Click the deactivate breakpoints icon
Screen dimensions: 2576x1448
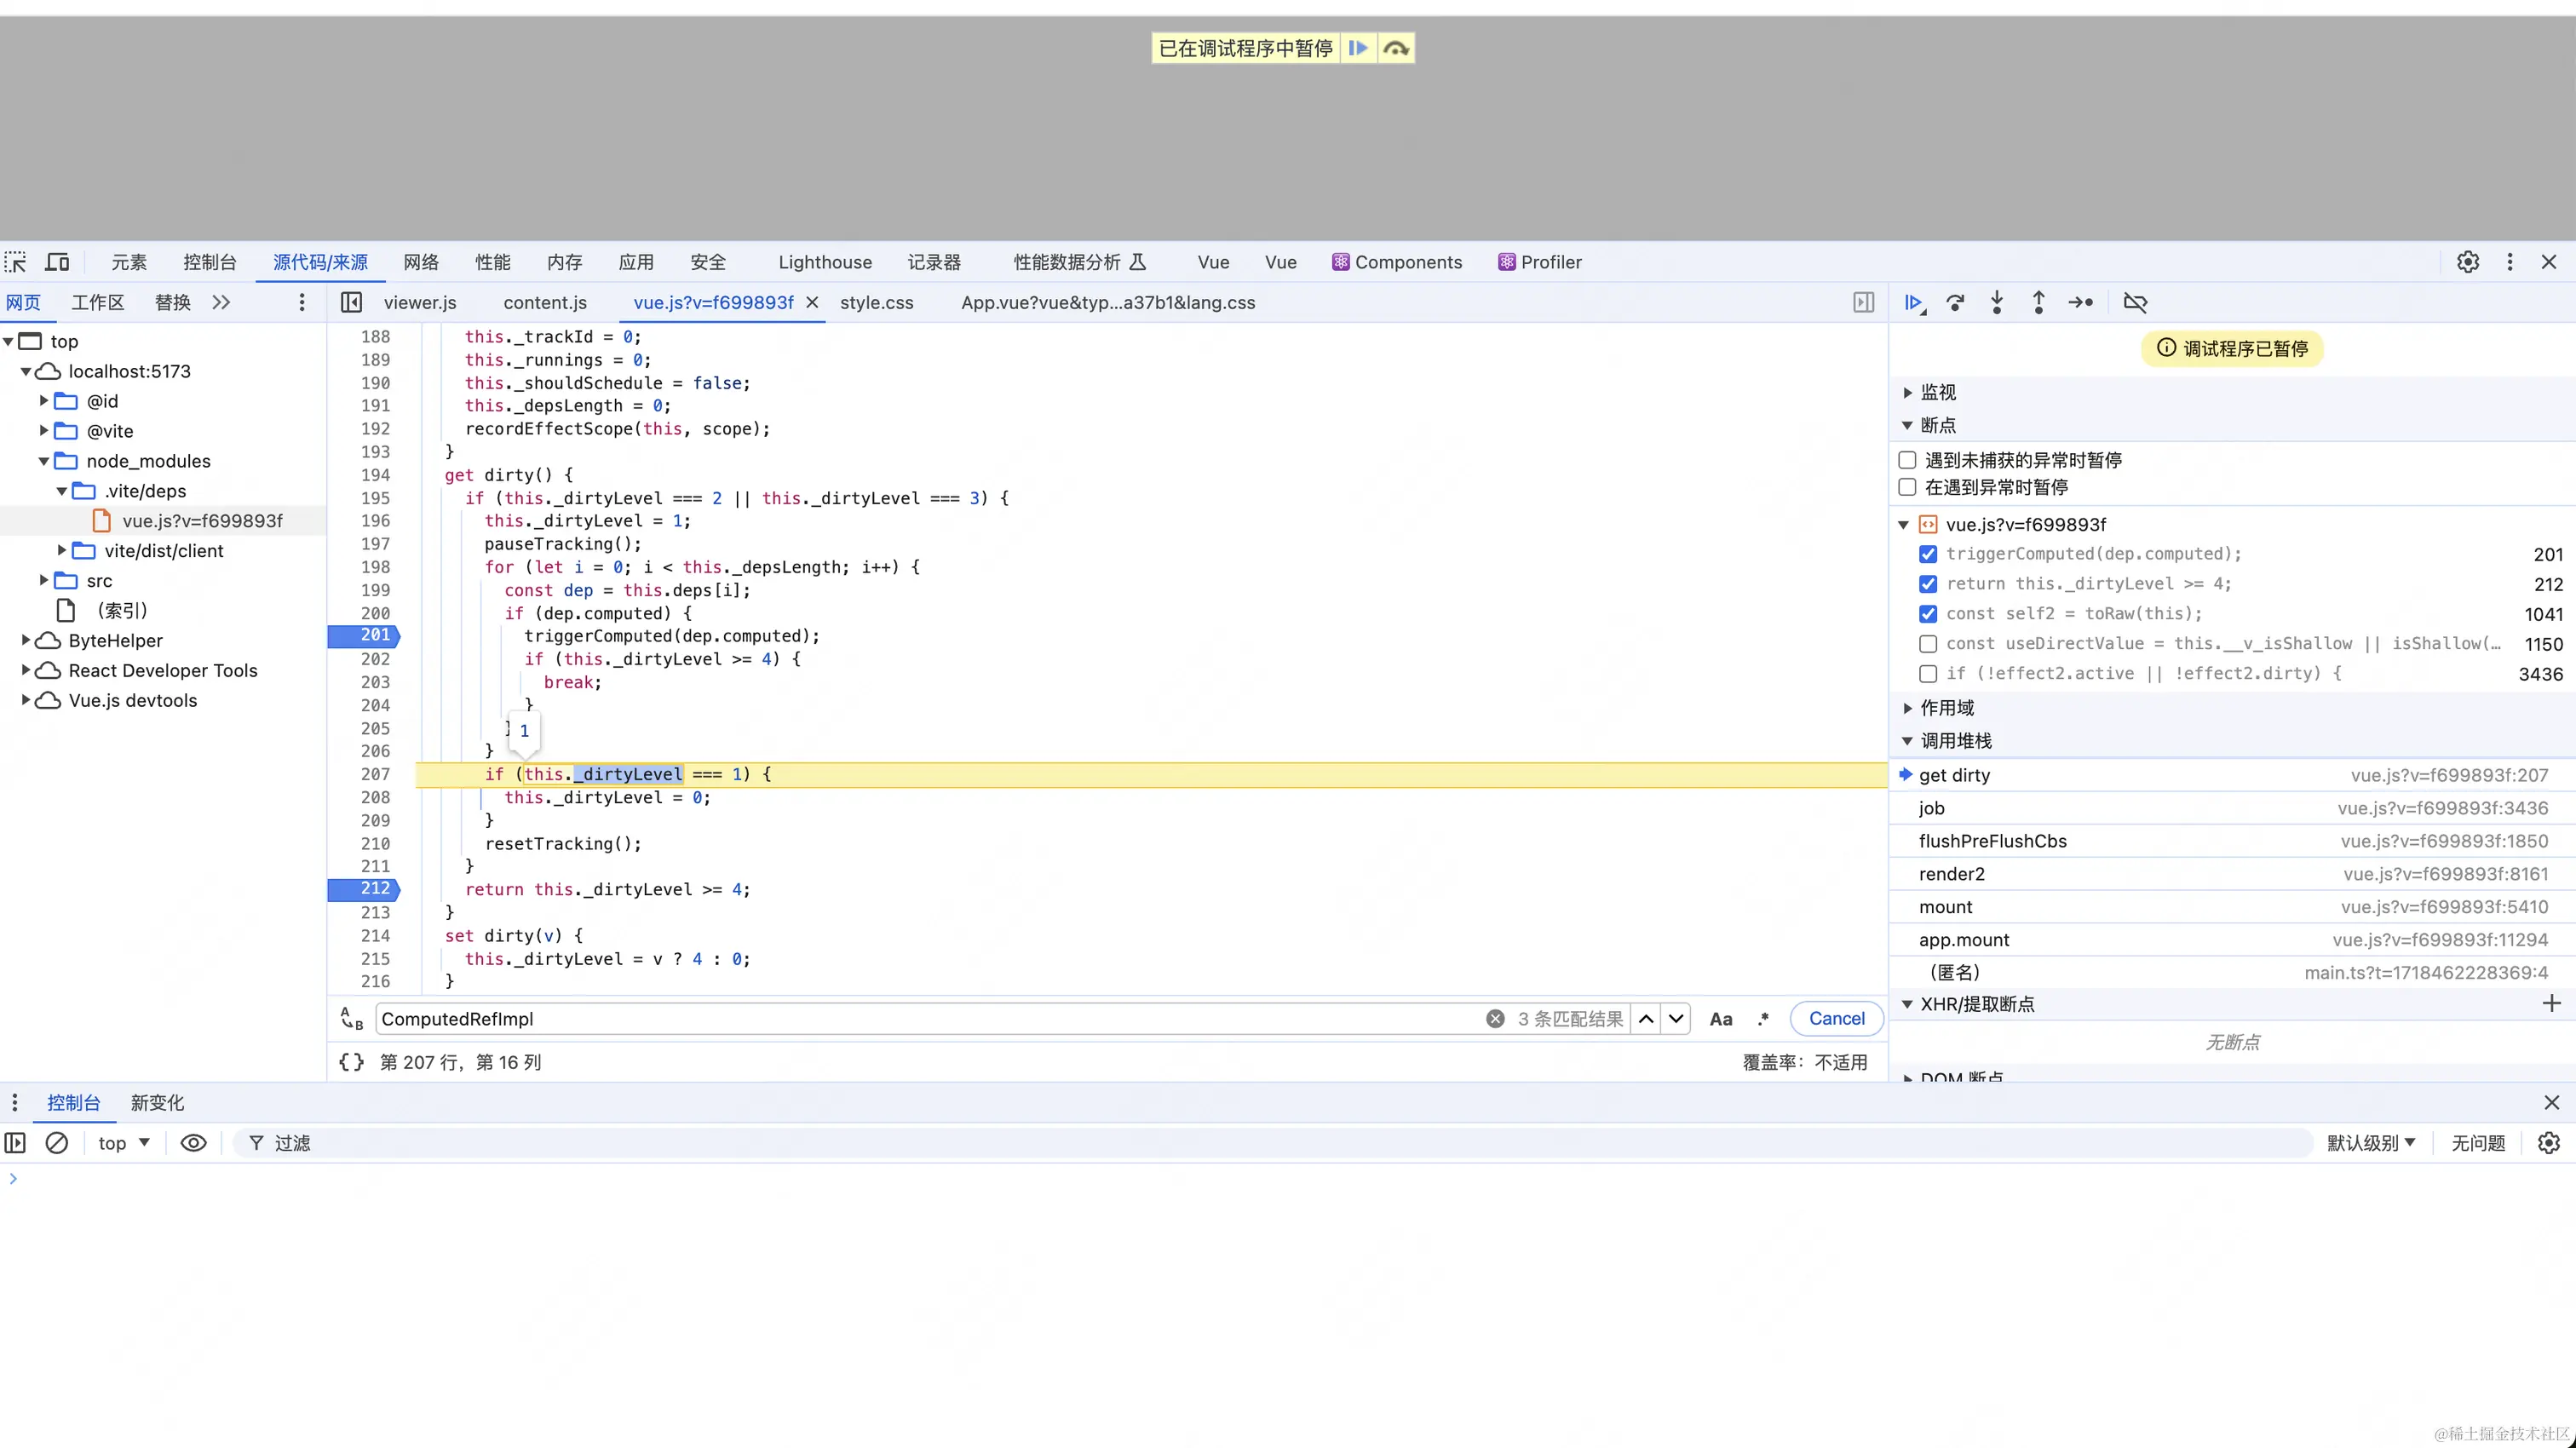2135,302
